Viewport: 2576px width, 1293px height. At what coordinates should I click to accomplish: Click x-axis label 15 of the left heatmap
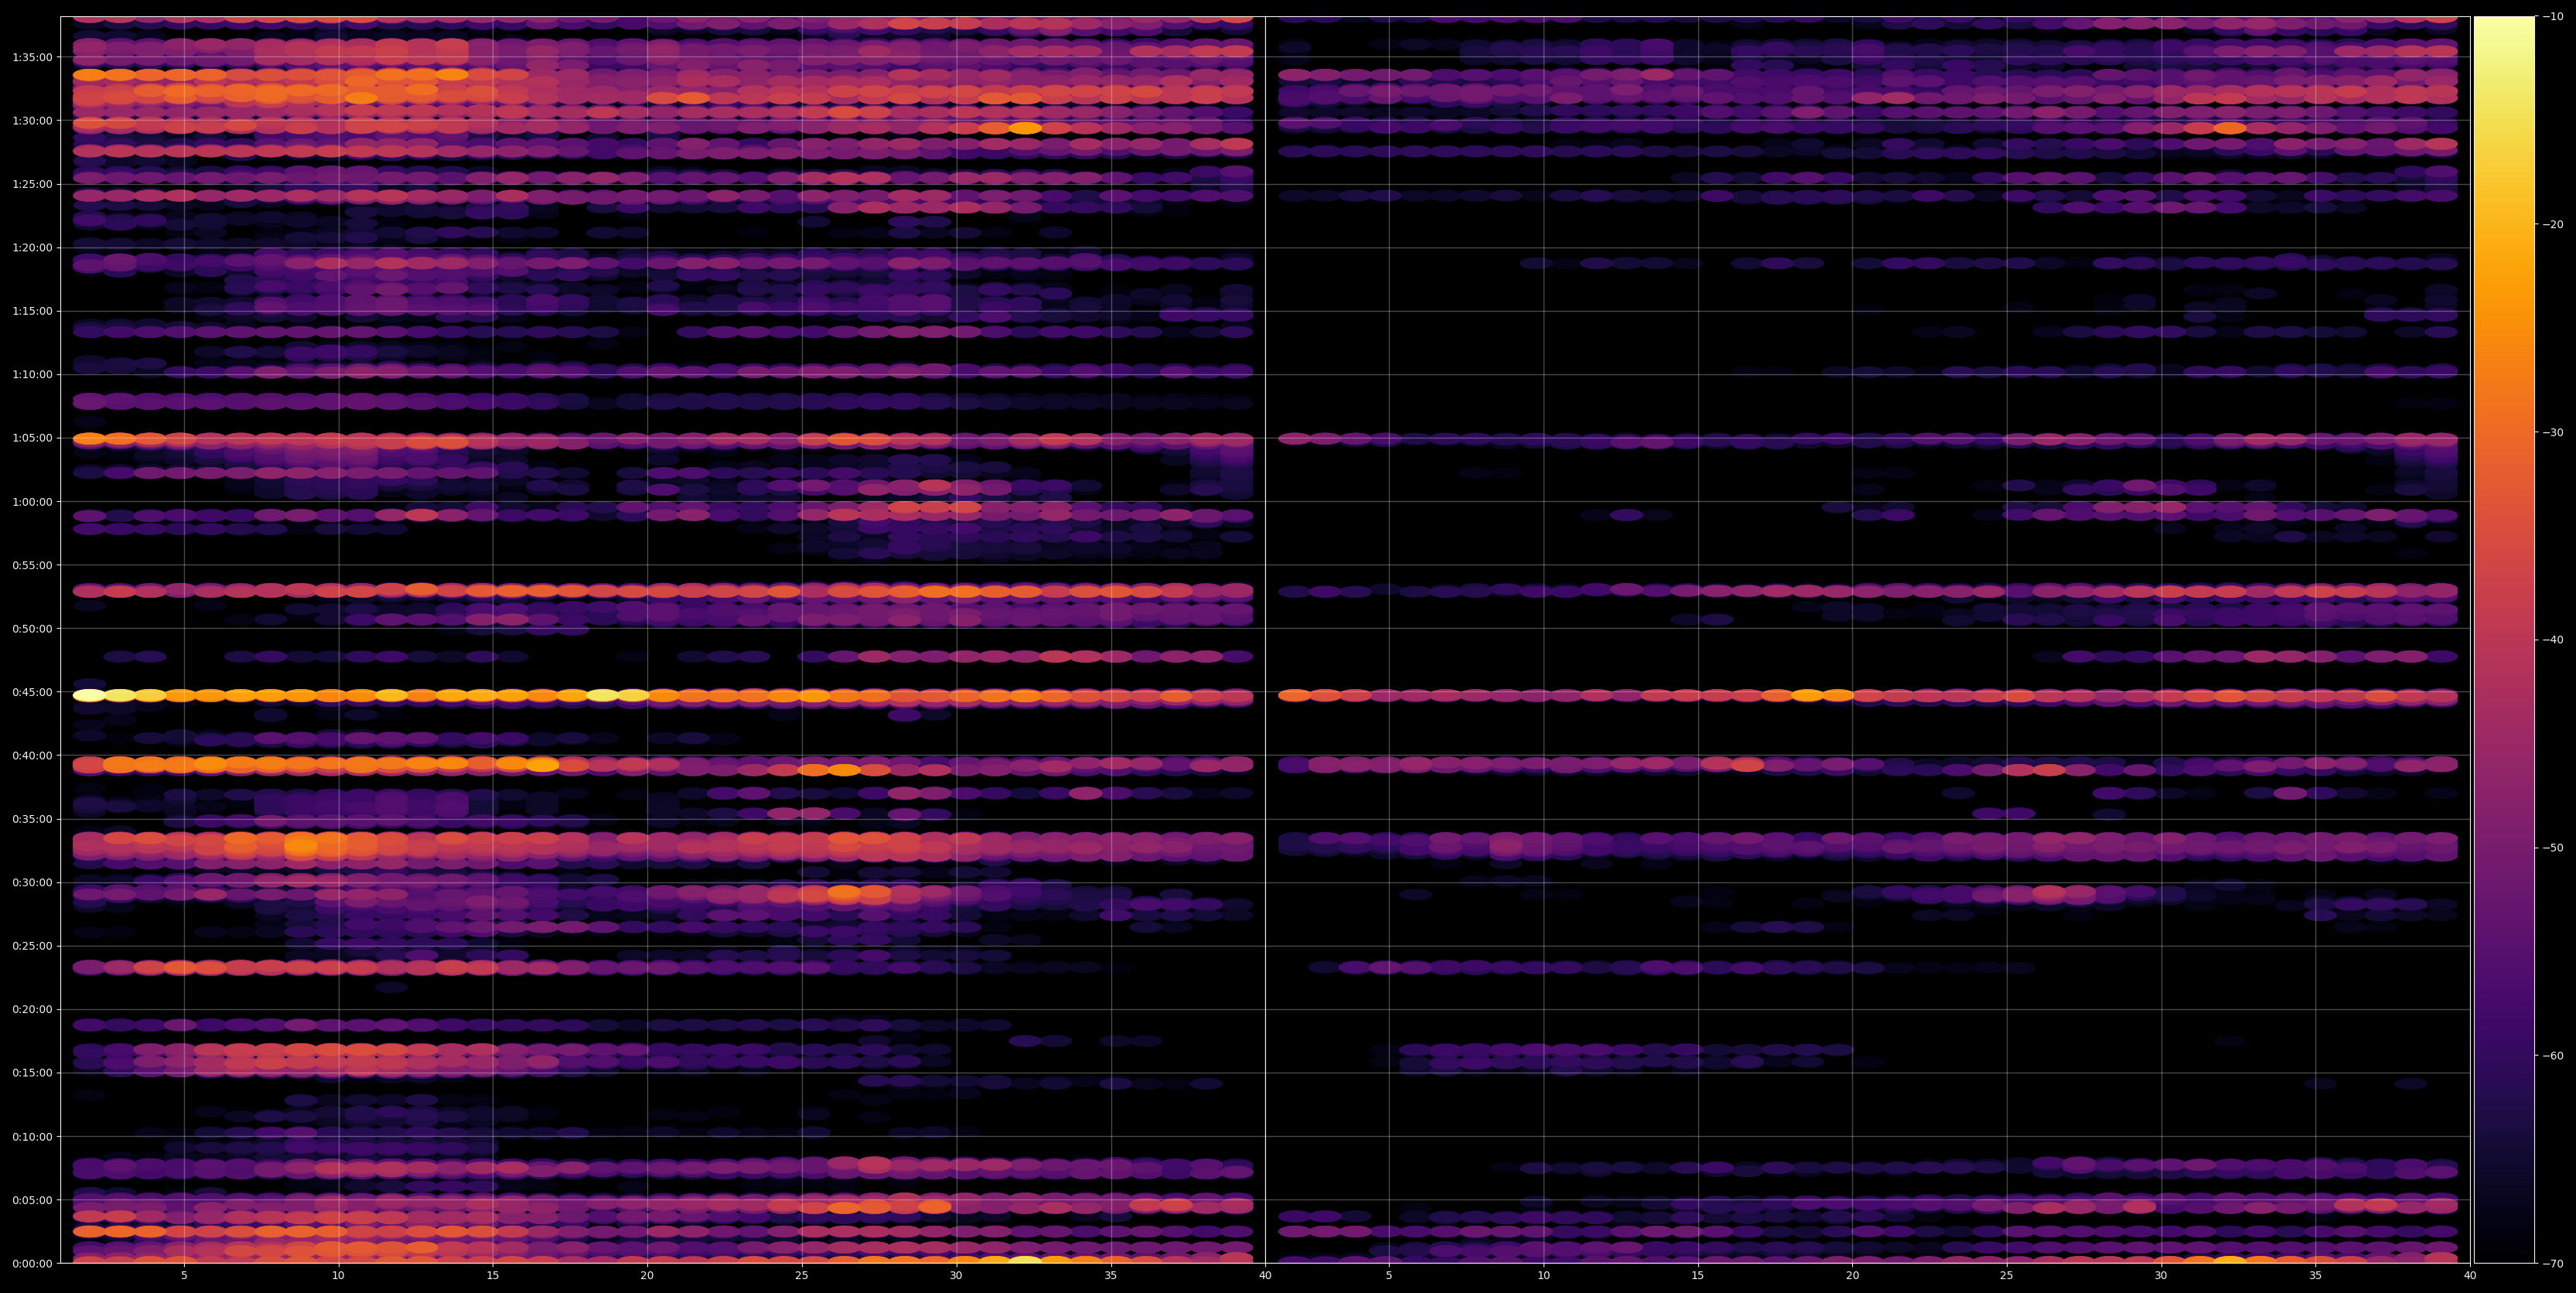[x=493, y=1276]
